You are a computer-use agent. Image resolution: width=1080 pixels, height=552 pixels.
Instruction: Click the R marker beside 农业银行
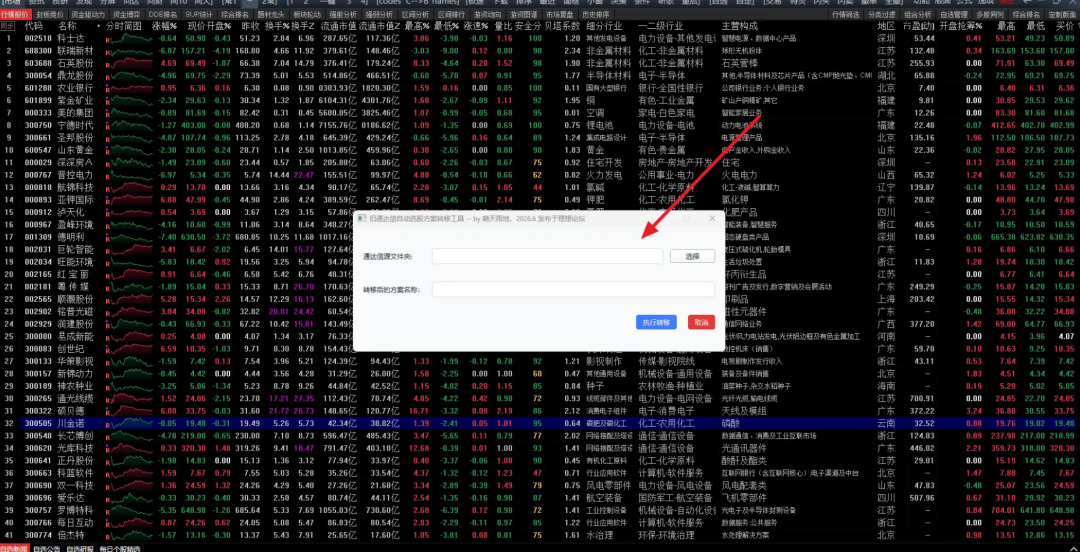point(107,89)
